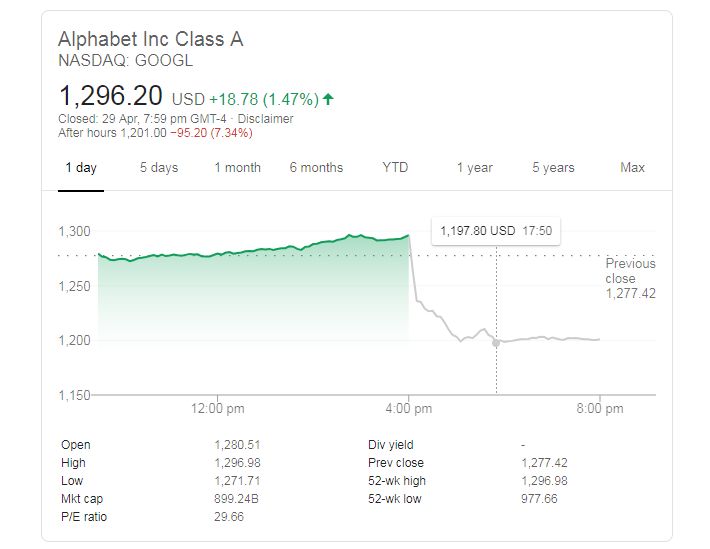
Task: Click the NASDAQ: GOOGL ticker text
Action: point(126,60)
